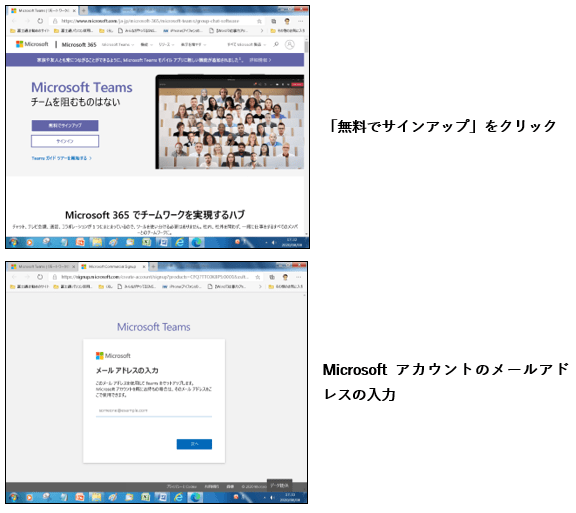Open new tab plus in lower browser

[153, 266]
